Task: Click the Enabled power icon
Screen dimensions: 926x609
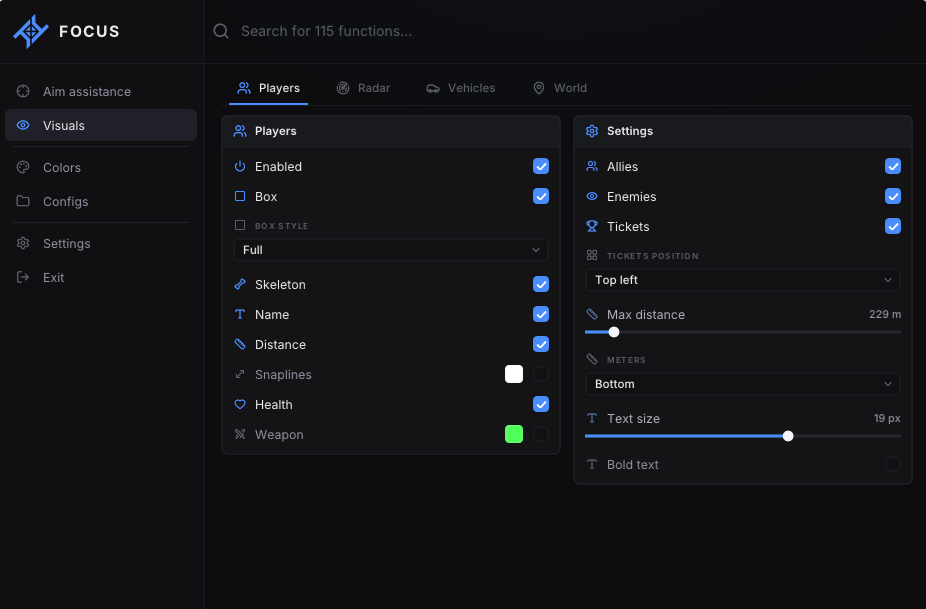Action: [x=240, y=166]
